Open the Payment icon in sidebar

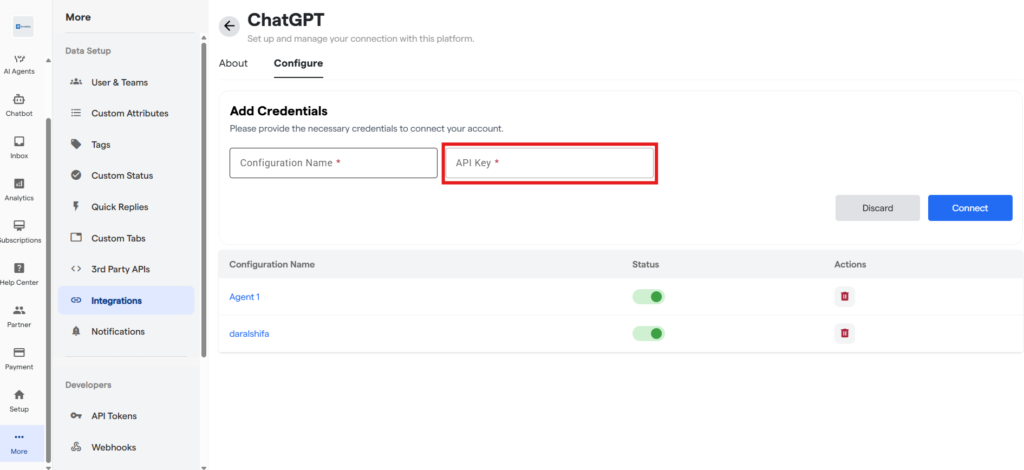point(19,352)
